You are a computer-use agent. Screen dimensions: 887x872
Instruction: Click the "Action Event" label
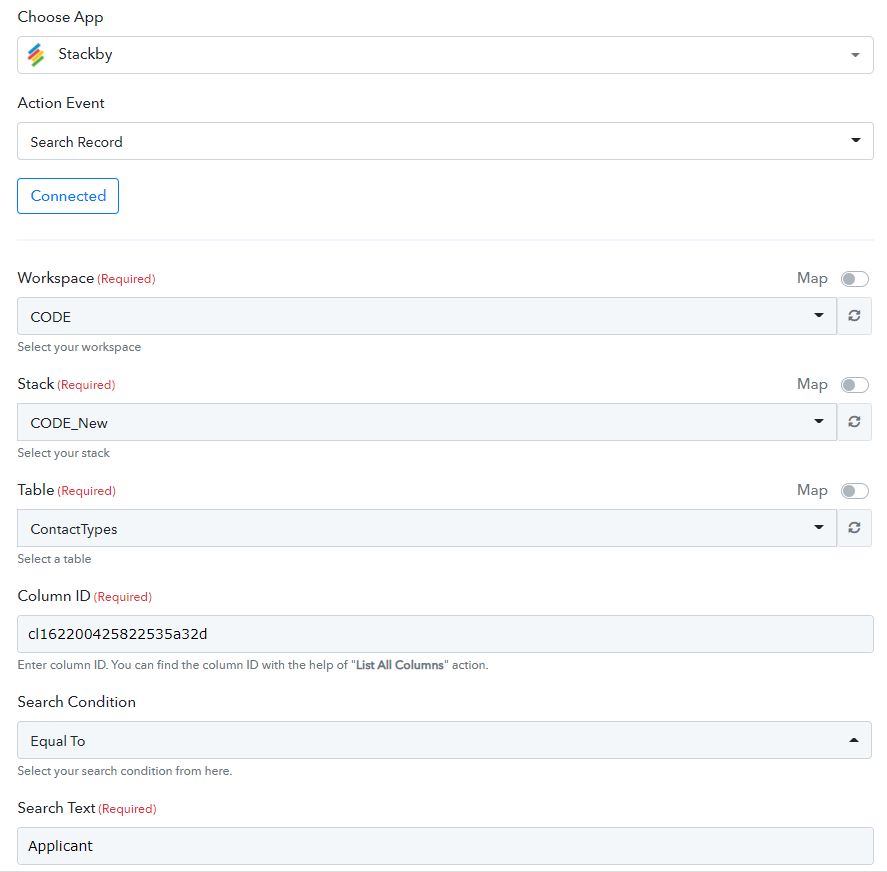[61, 103]
